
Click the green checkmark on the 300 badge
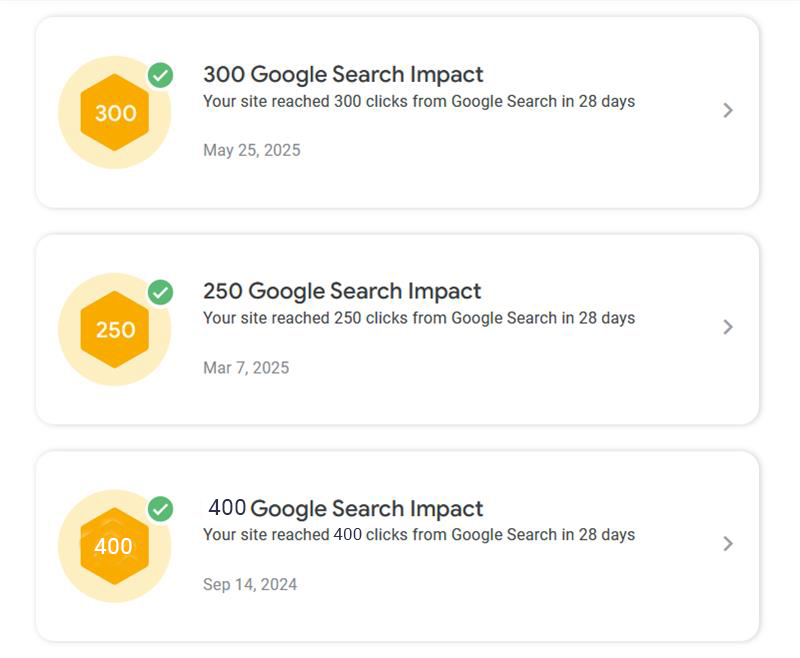(160, 75)
